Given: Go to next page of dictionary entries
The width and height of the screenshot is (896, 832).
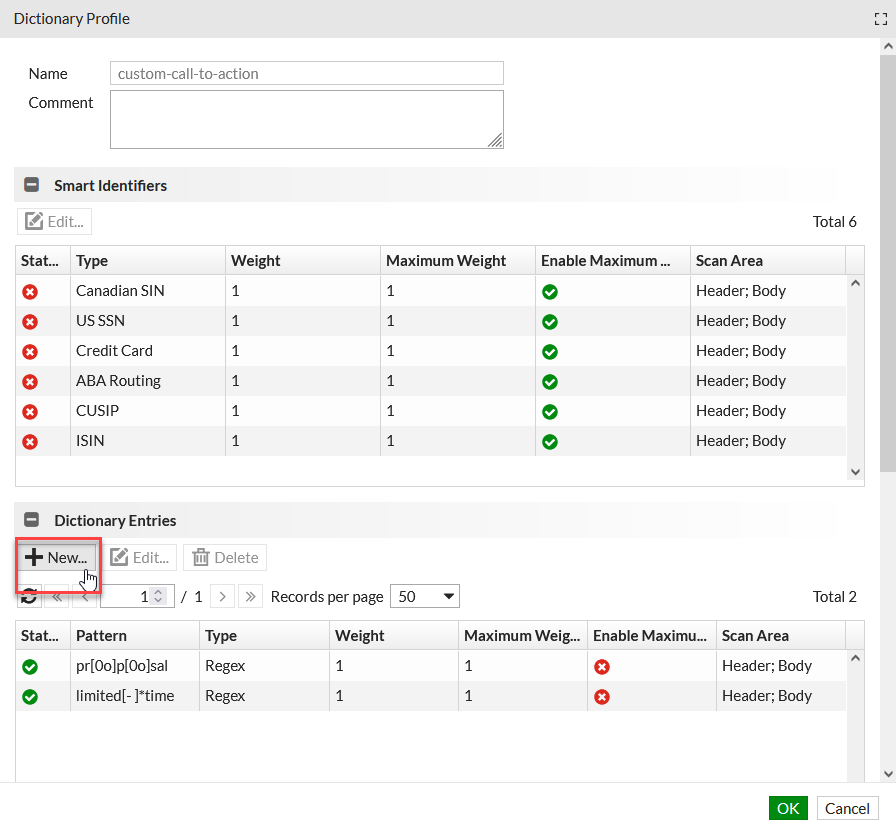Looking at the screenshot, I should pyautogui.click(x=222, y=597).
